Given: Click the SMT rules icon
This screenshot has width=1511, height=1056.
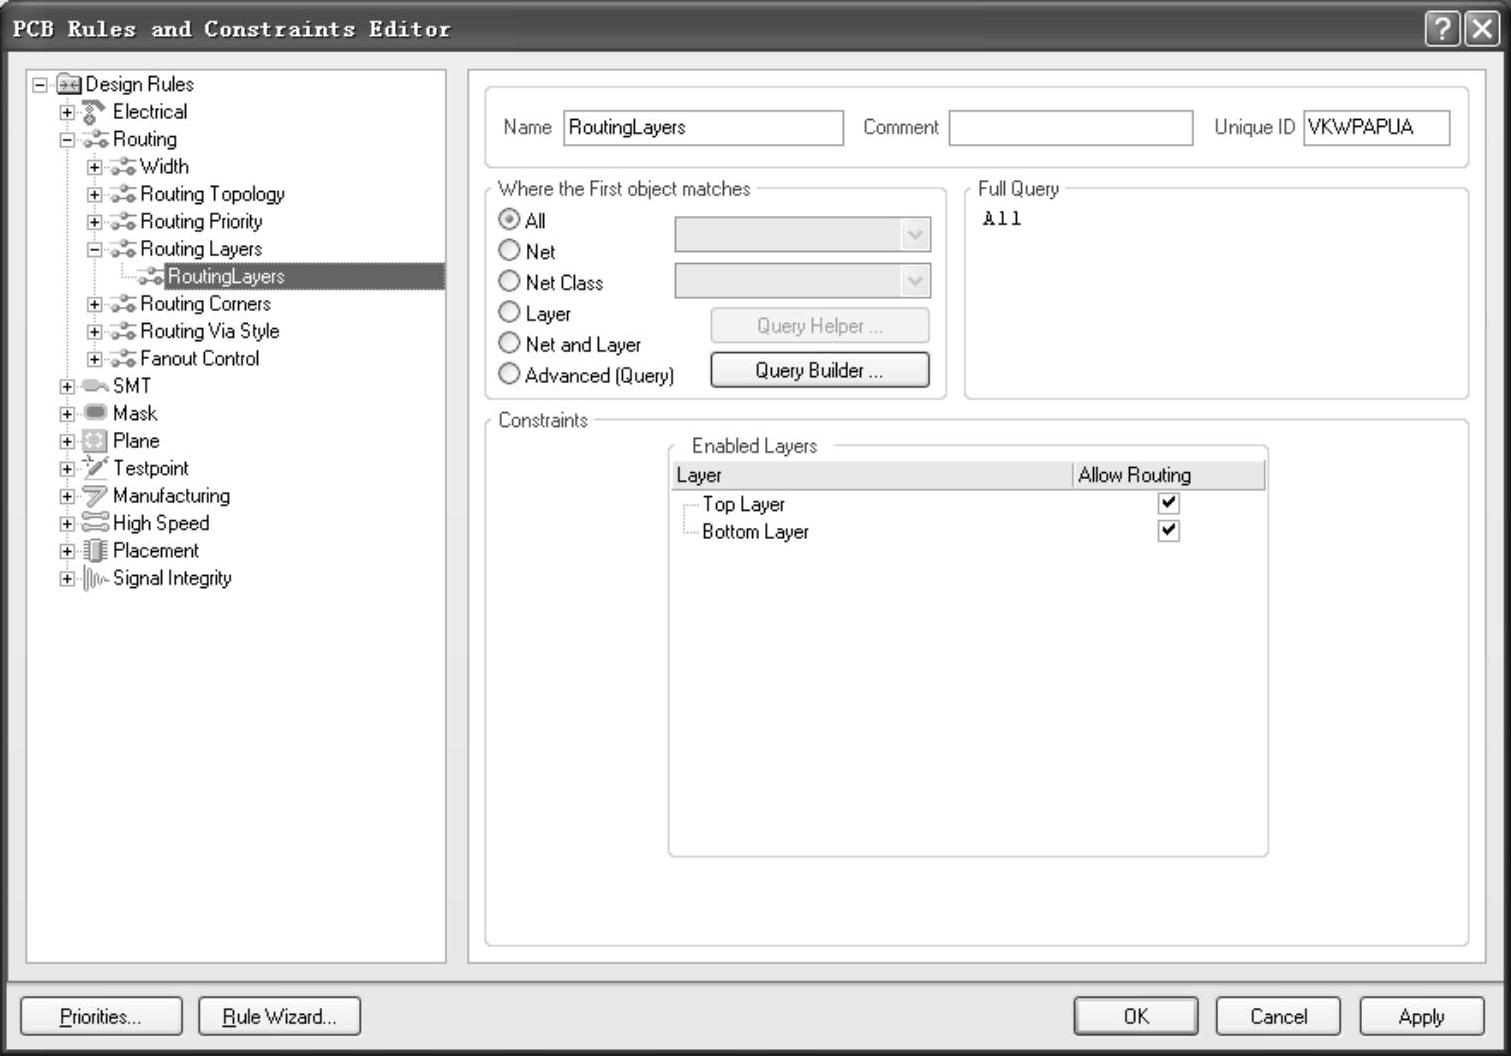Looking at the screenshot, I should (x=95, y=386).
